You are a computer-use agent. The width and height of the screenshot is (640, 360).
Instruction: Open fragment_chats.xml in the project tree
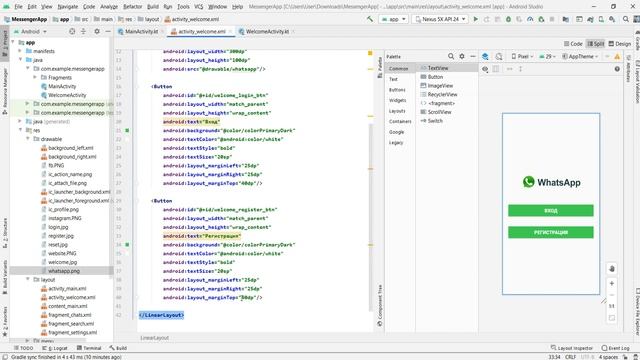click(70, 315)
